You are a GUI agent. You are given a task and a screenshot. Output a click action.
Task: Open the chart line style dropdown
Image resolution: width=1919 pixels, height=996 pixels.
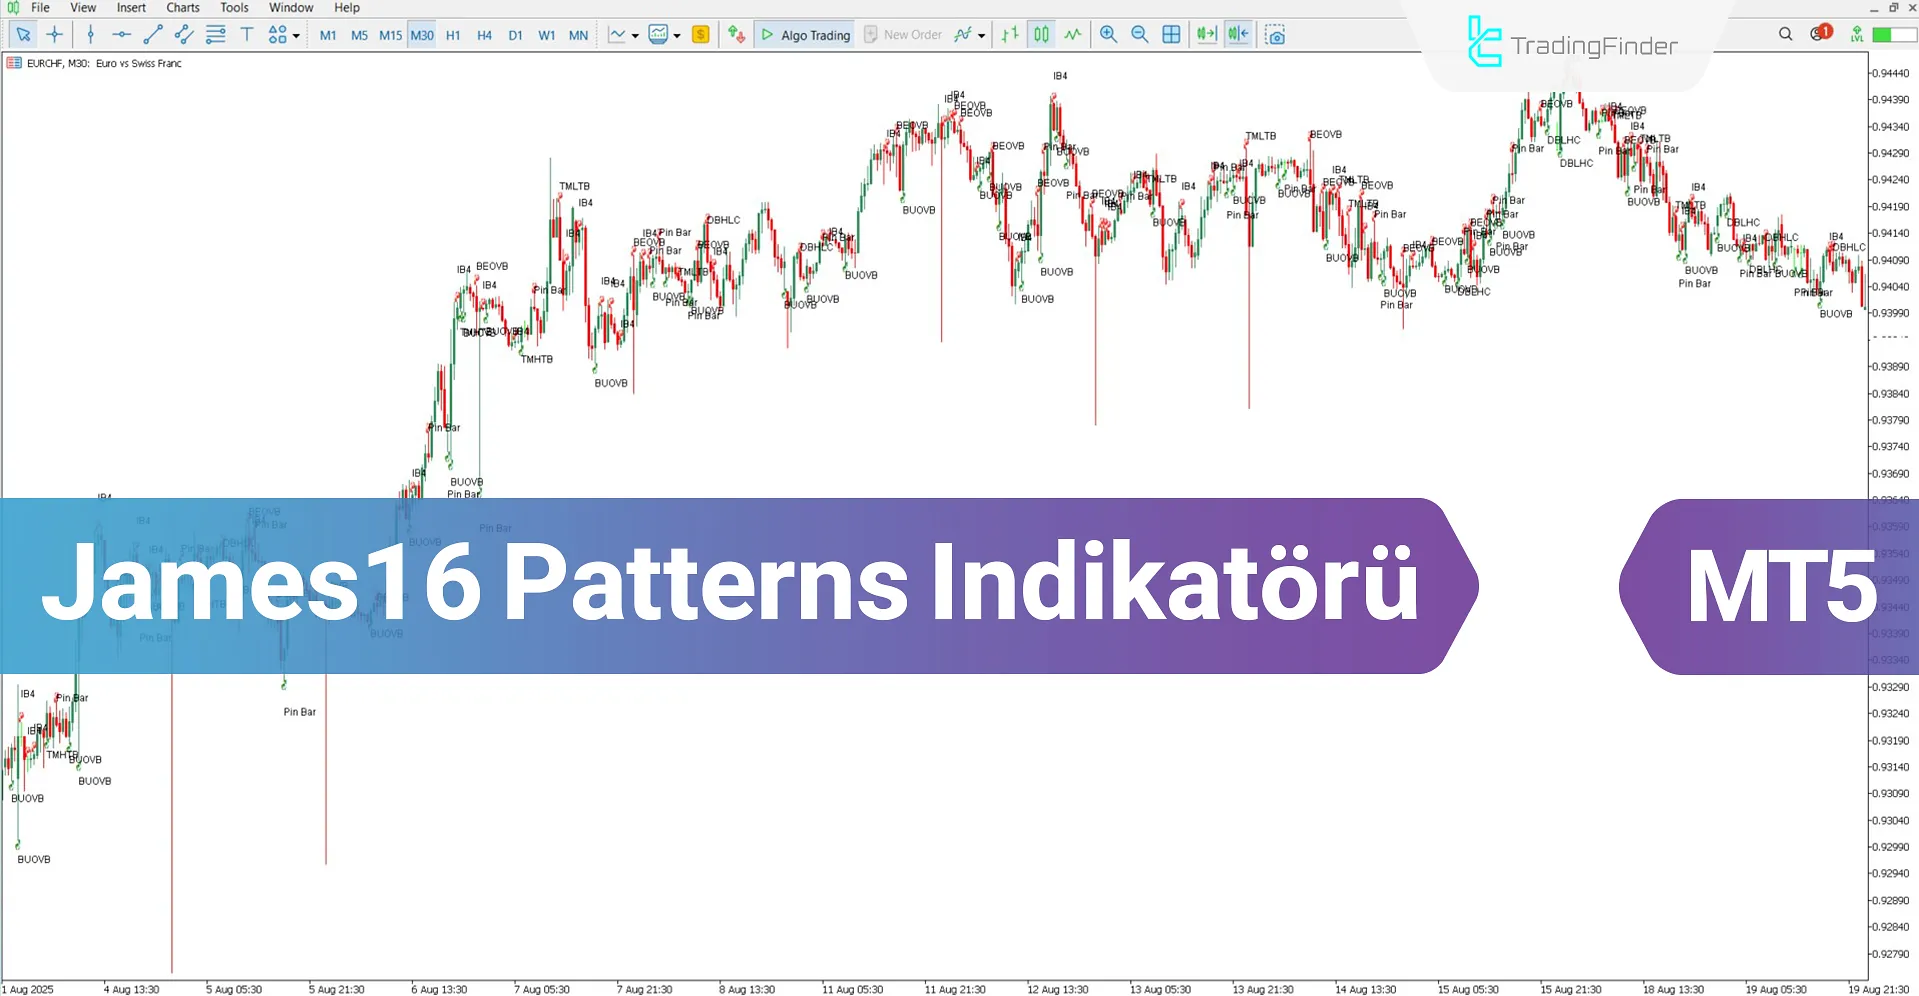634,34
